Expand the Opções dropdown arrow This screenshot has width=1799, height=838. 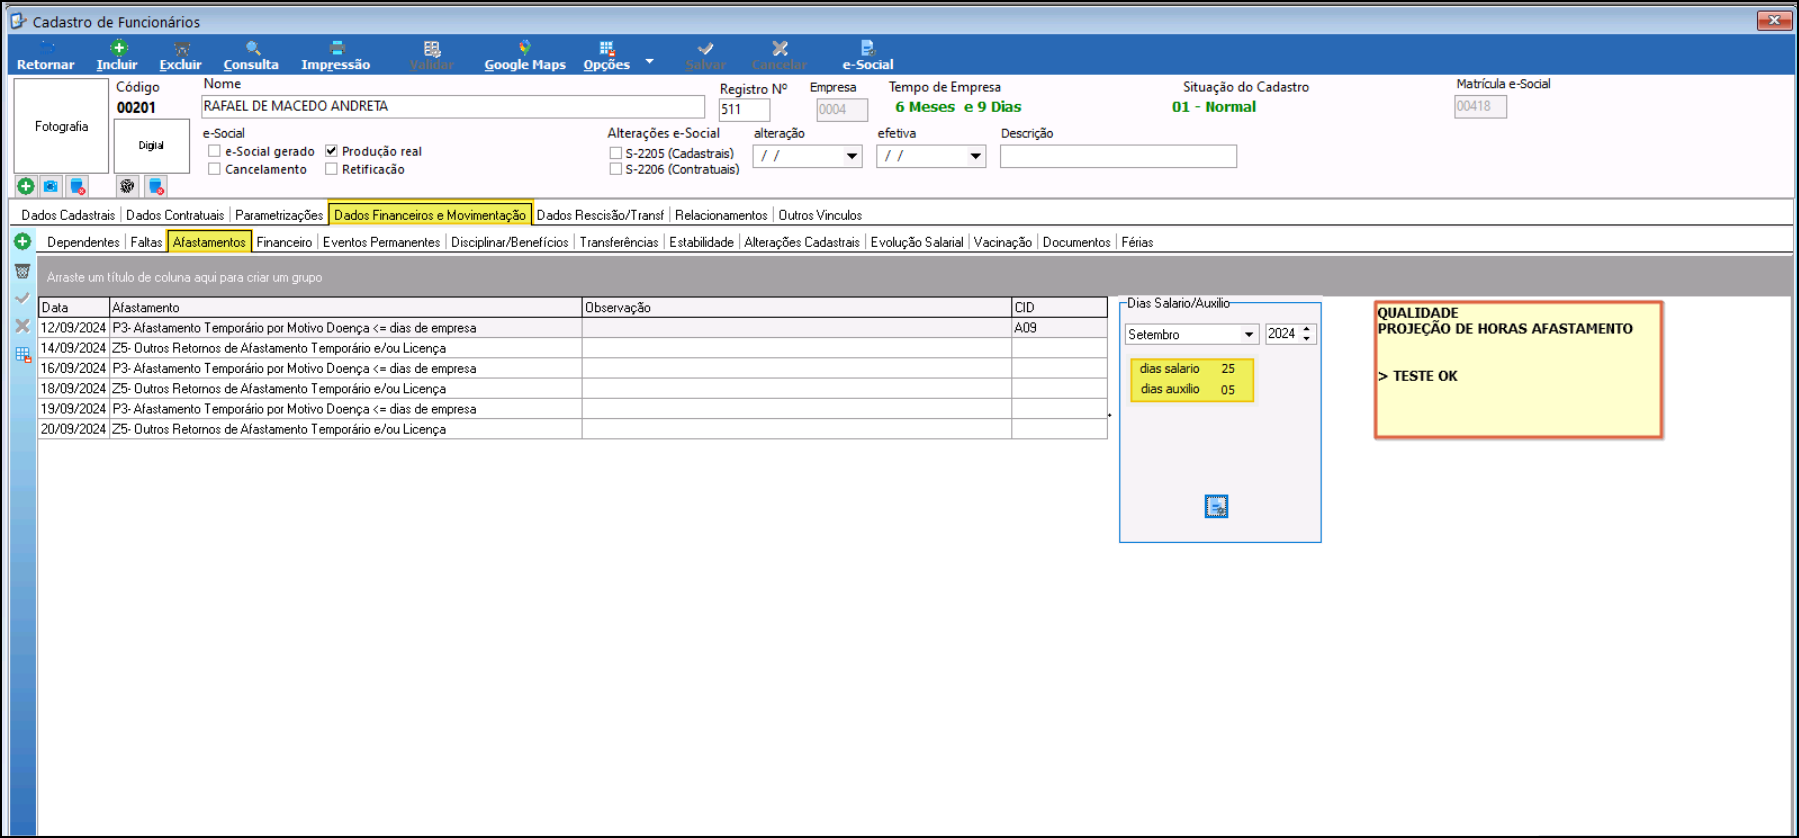(649, 61)
